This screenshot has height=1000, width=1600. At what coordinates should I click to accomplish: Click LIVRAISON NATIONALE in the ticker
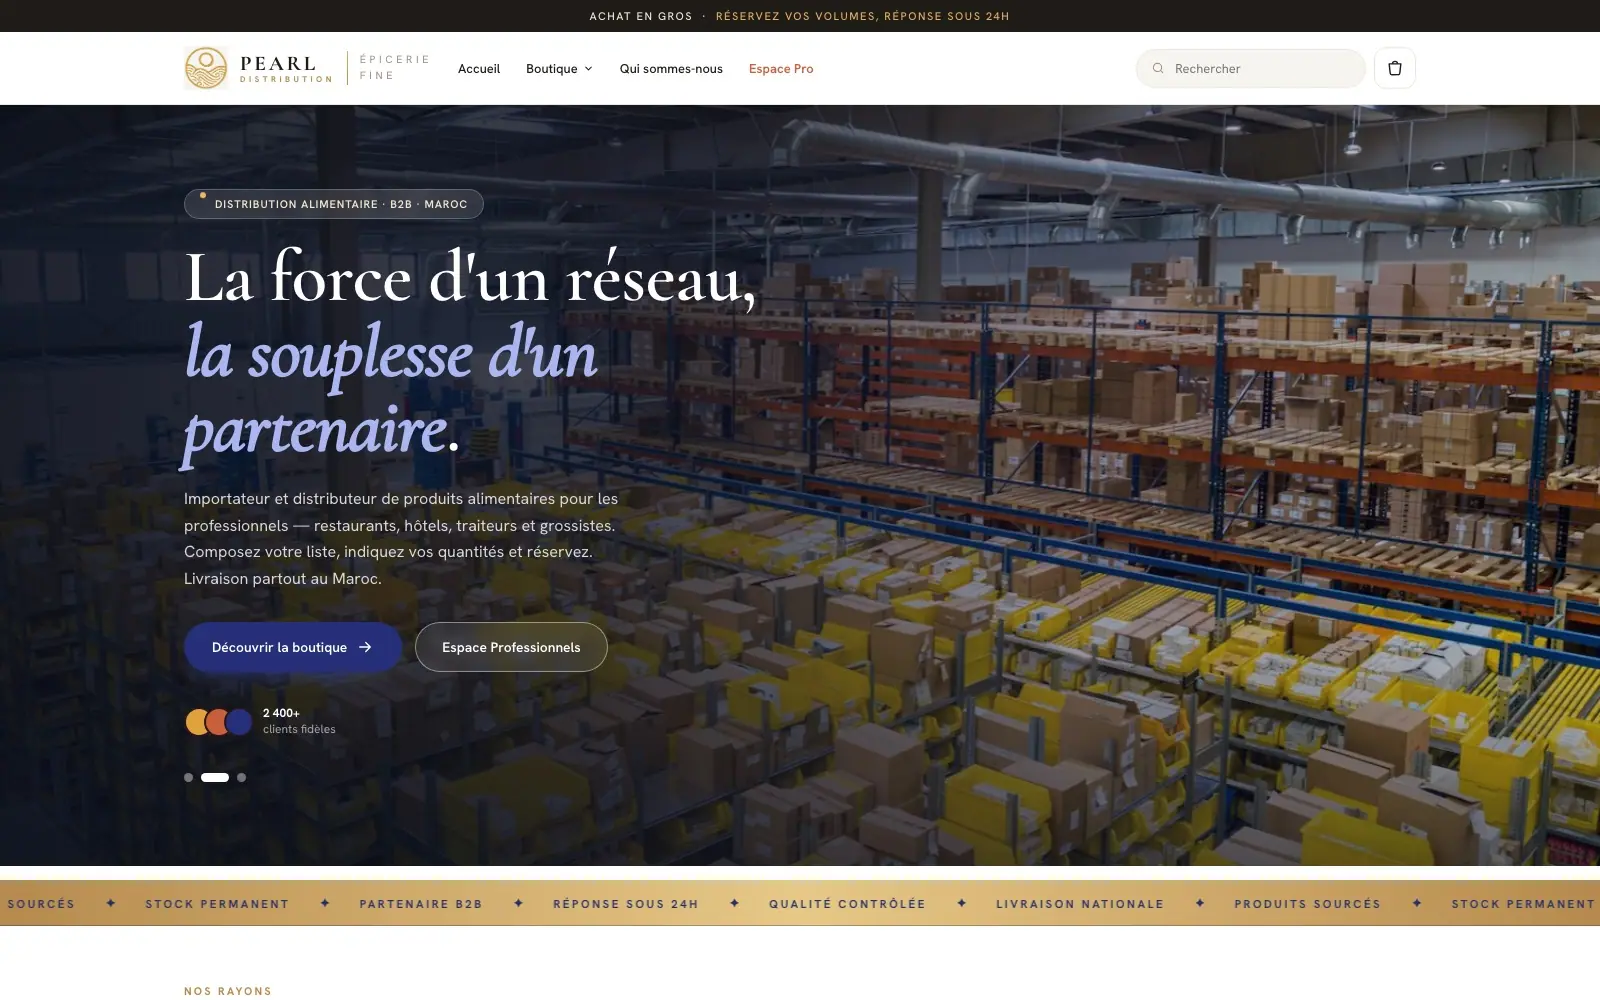click(x=1080, y=904)
